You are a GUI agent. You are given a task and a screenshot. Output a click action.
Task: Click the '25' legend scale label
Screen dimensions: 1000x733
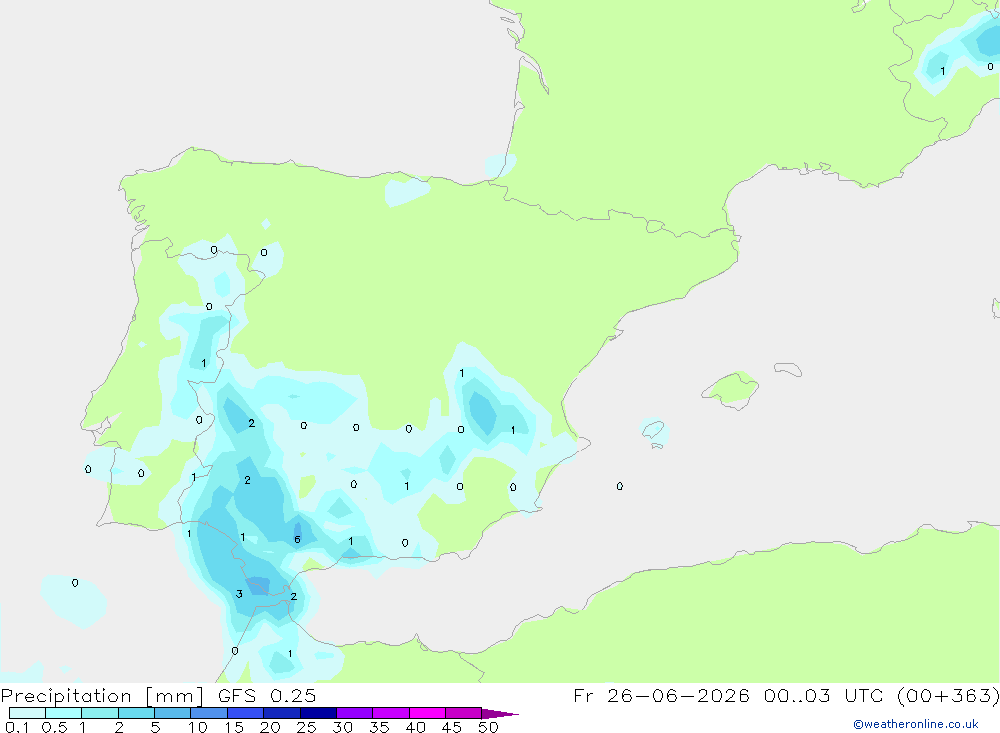[x=307, y=727]
